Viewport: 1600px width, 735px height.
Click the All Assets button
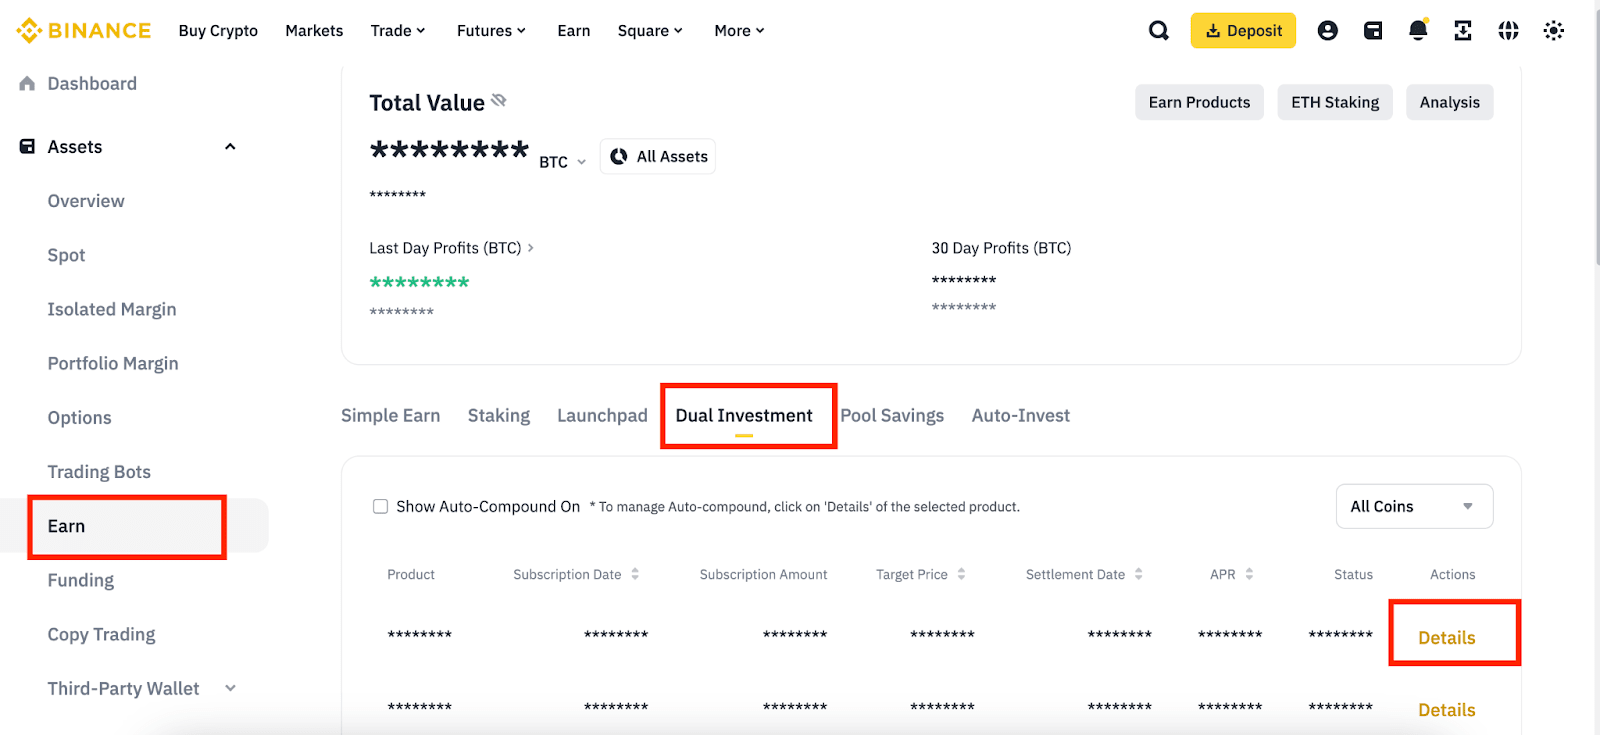[658, 157]
